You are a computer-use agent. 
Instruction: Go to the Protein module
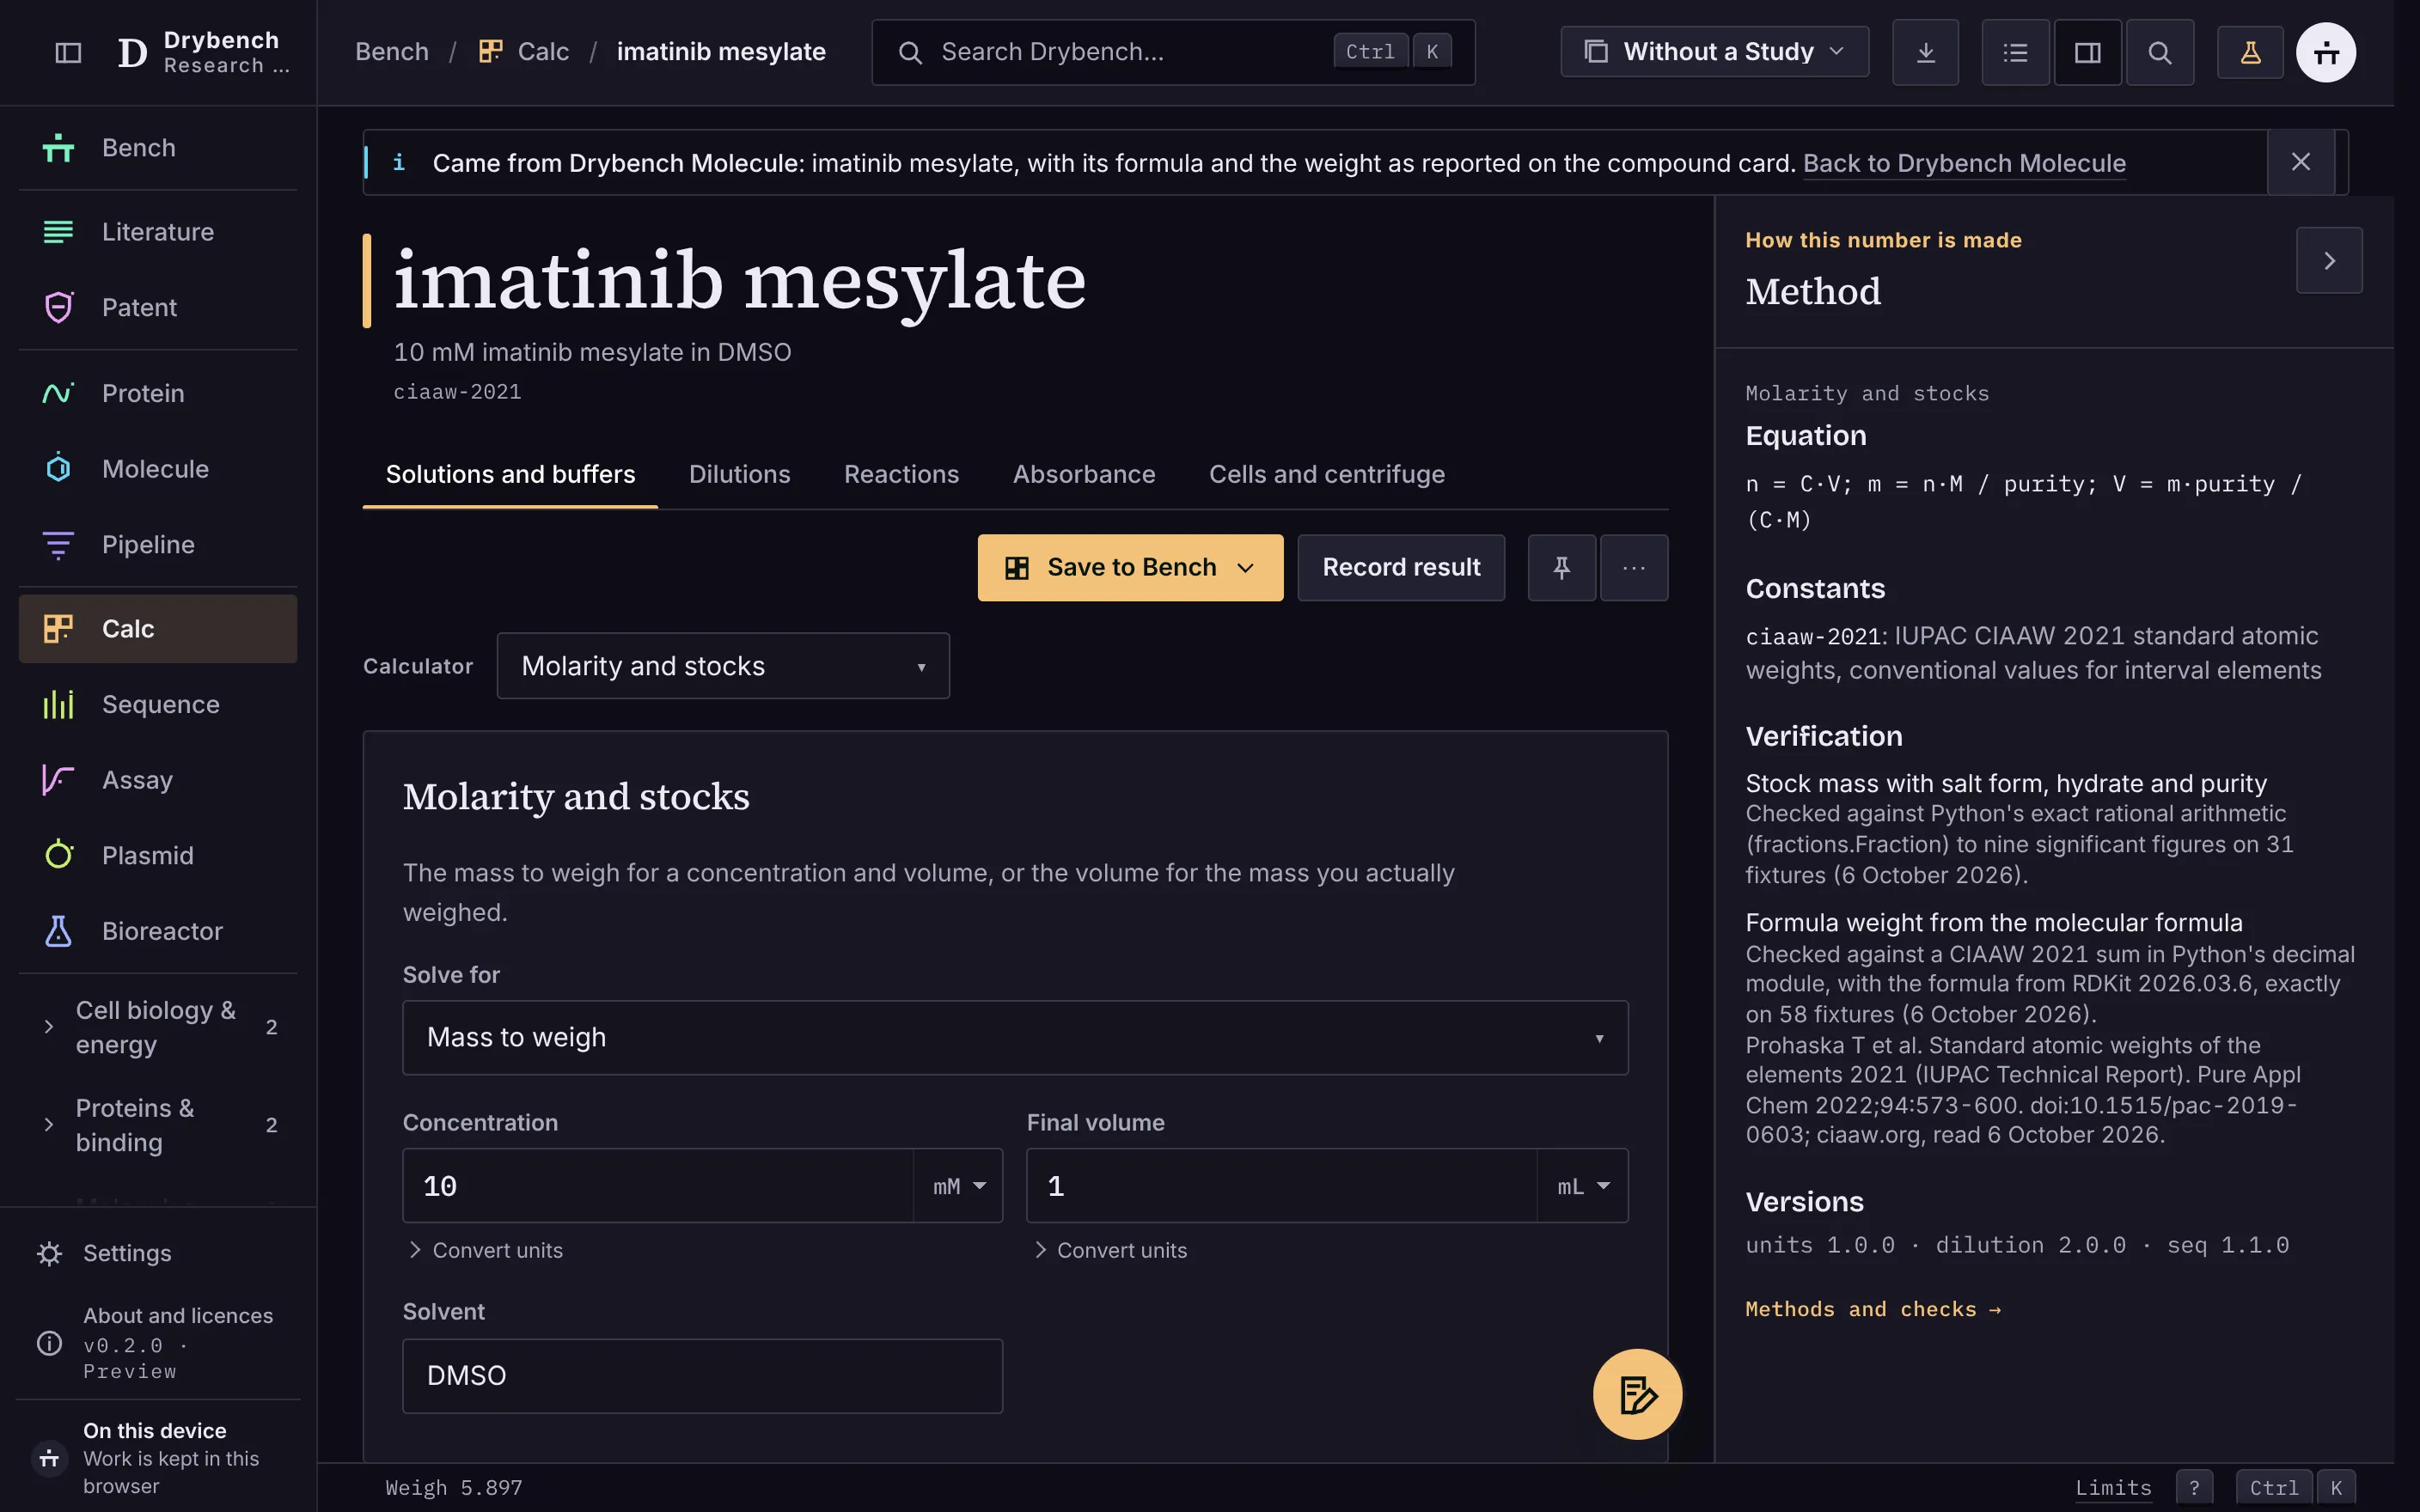pyautogui.click(x=158, y=393)
